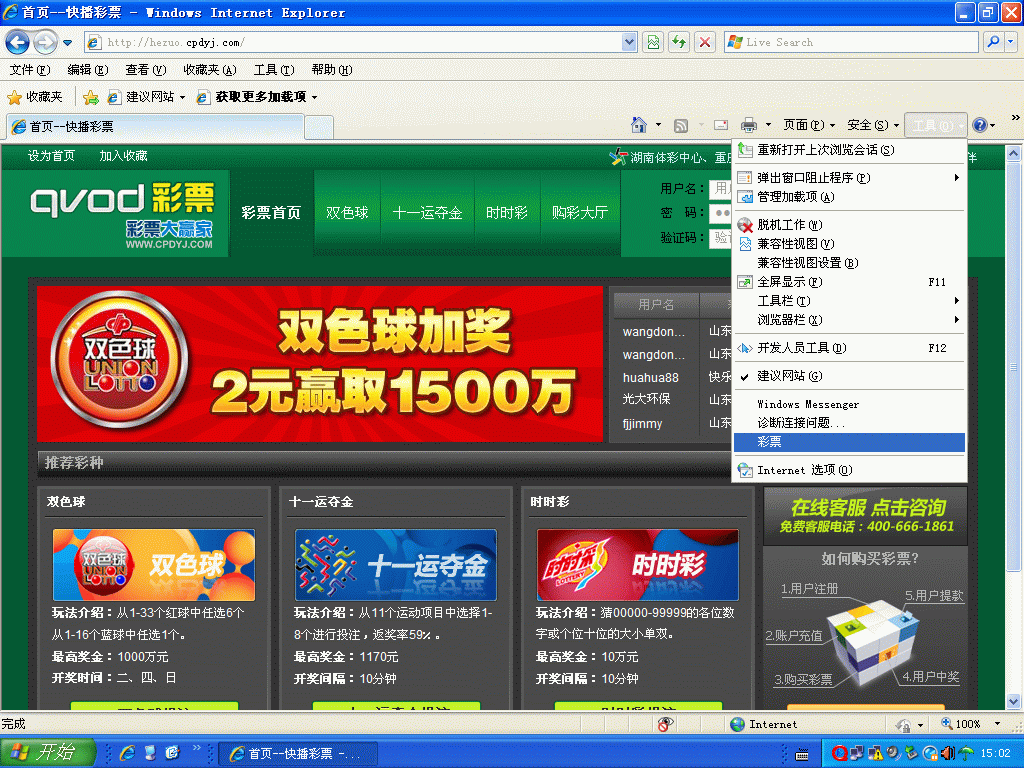Open the 获取更多加载项 favorites bar link
This screenshot has width=1024, height=768.
point(257,97)
